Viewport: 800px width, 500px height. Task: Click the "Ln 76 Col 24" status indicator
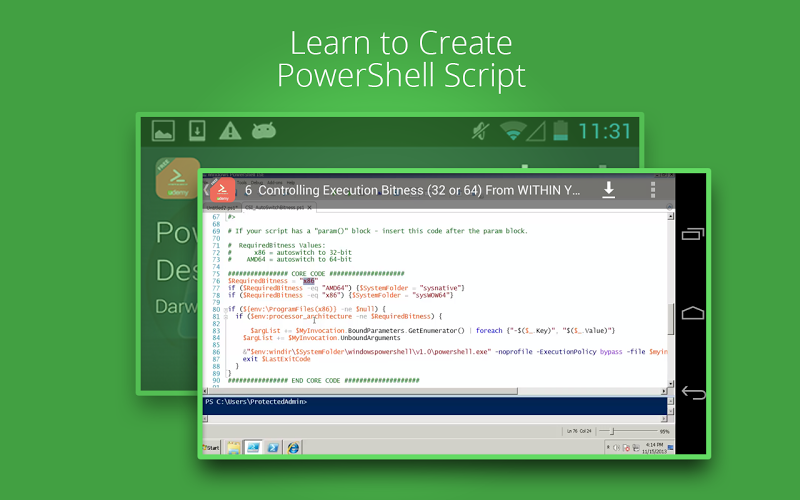(579, 432)
